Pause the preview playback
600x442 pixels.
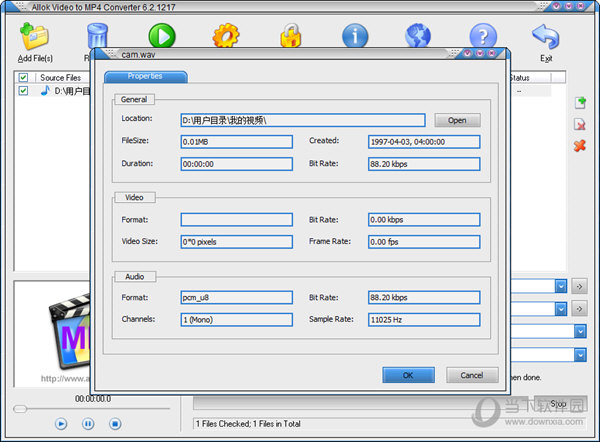(x=88, y=424)
